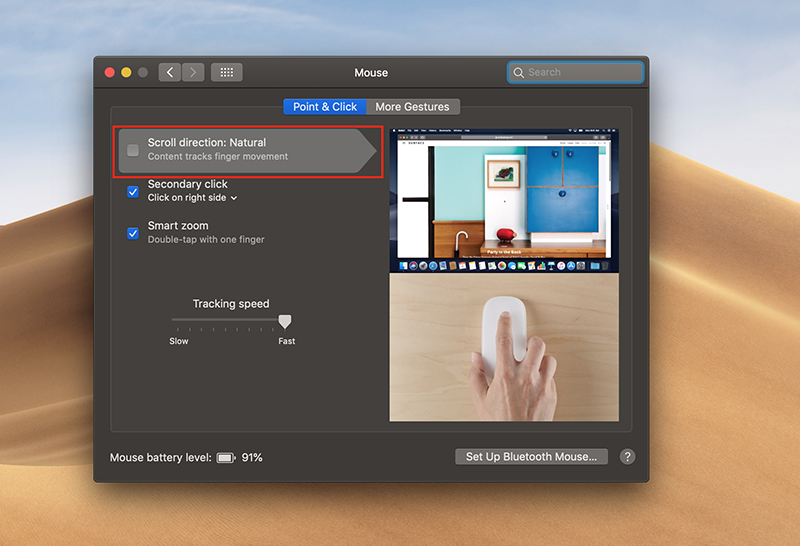Click the forward navigation arrow

[x=193, y=73]
